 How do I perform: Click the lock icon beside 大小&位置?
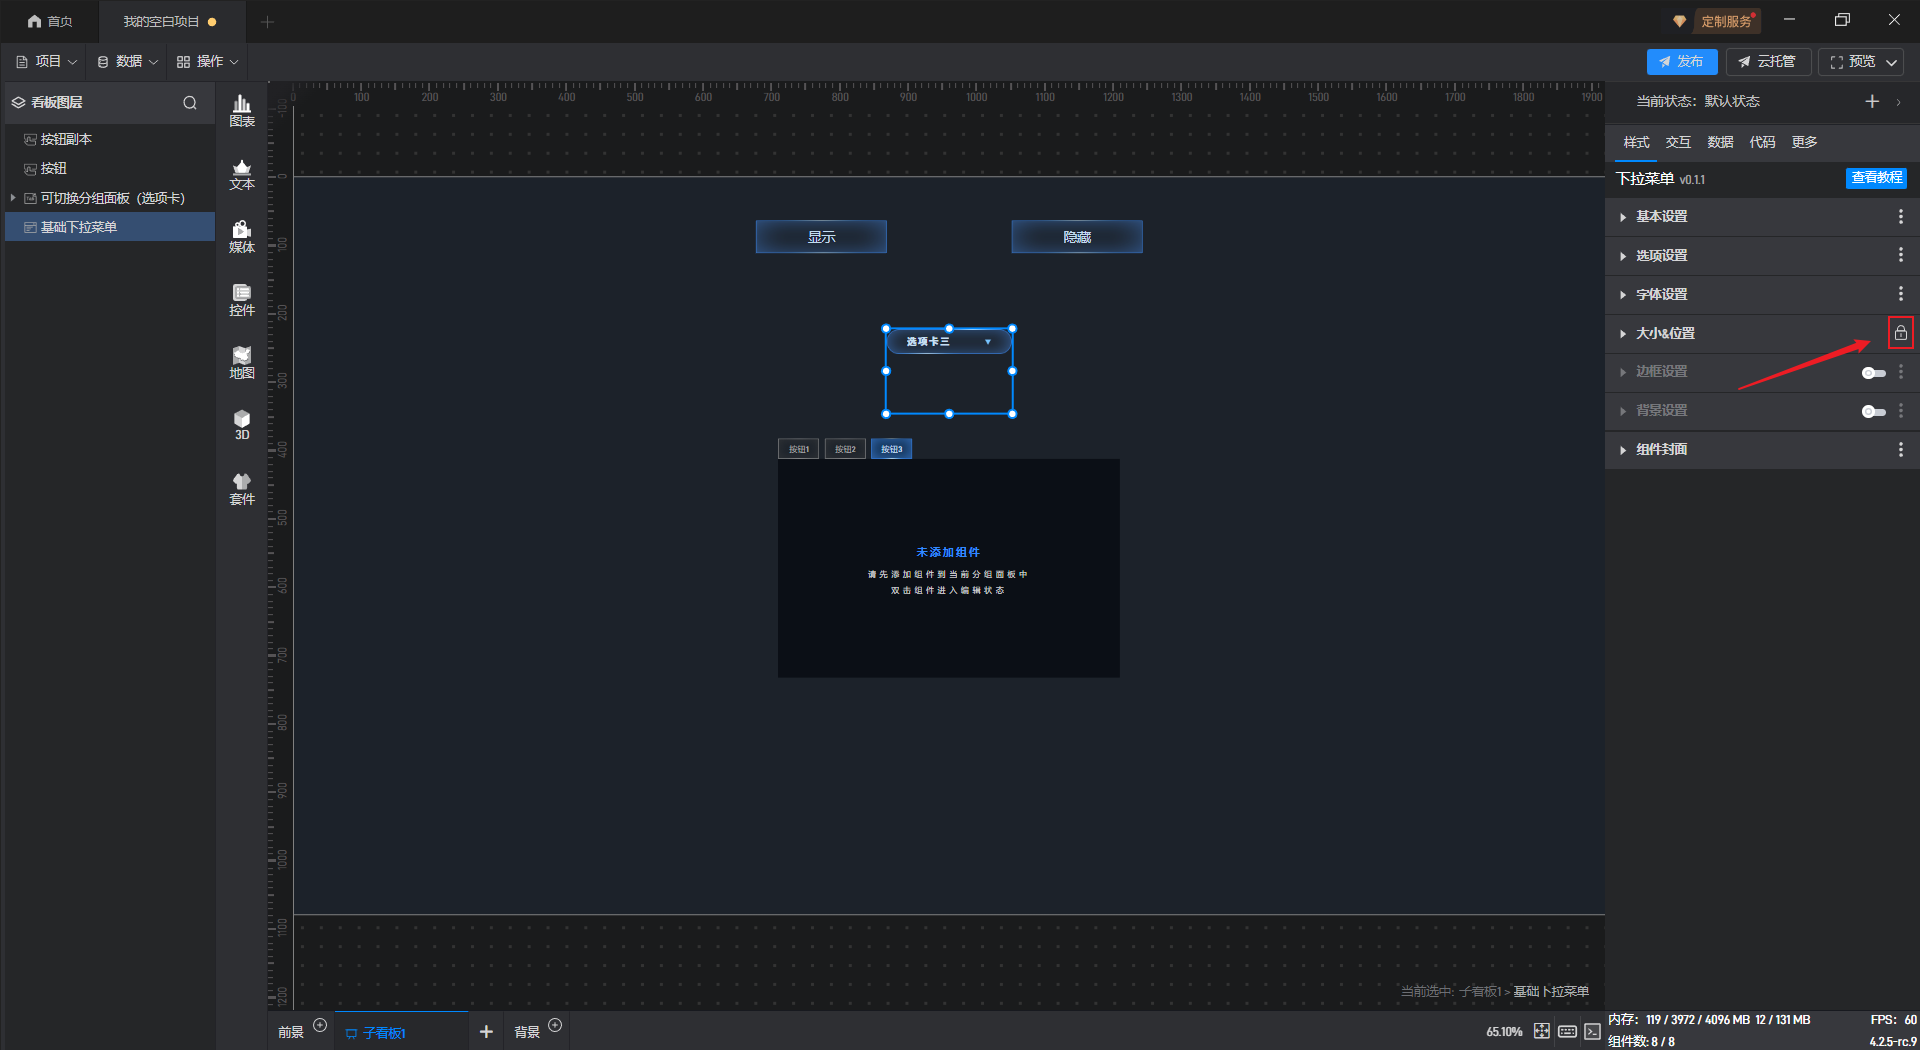coord(1900,333)
